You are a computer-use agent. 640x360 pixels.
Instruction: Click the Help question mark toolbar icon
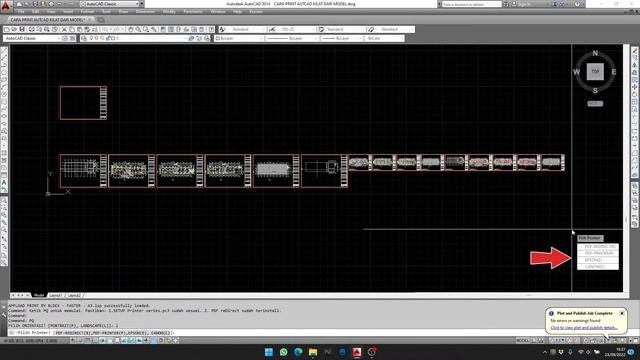pyautogui.click(x=211, y=29)
